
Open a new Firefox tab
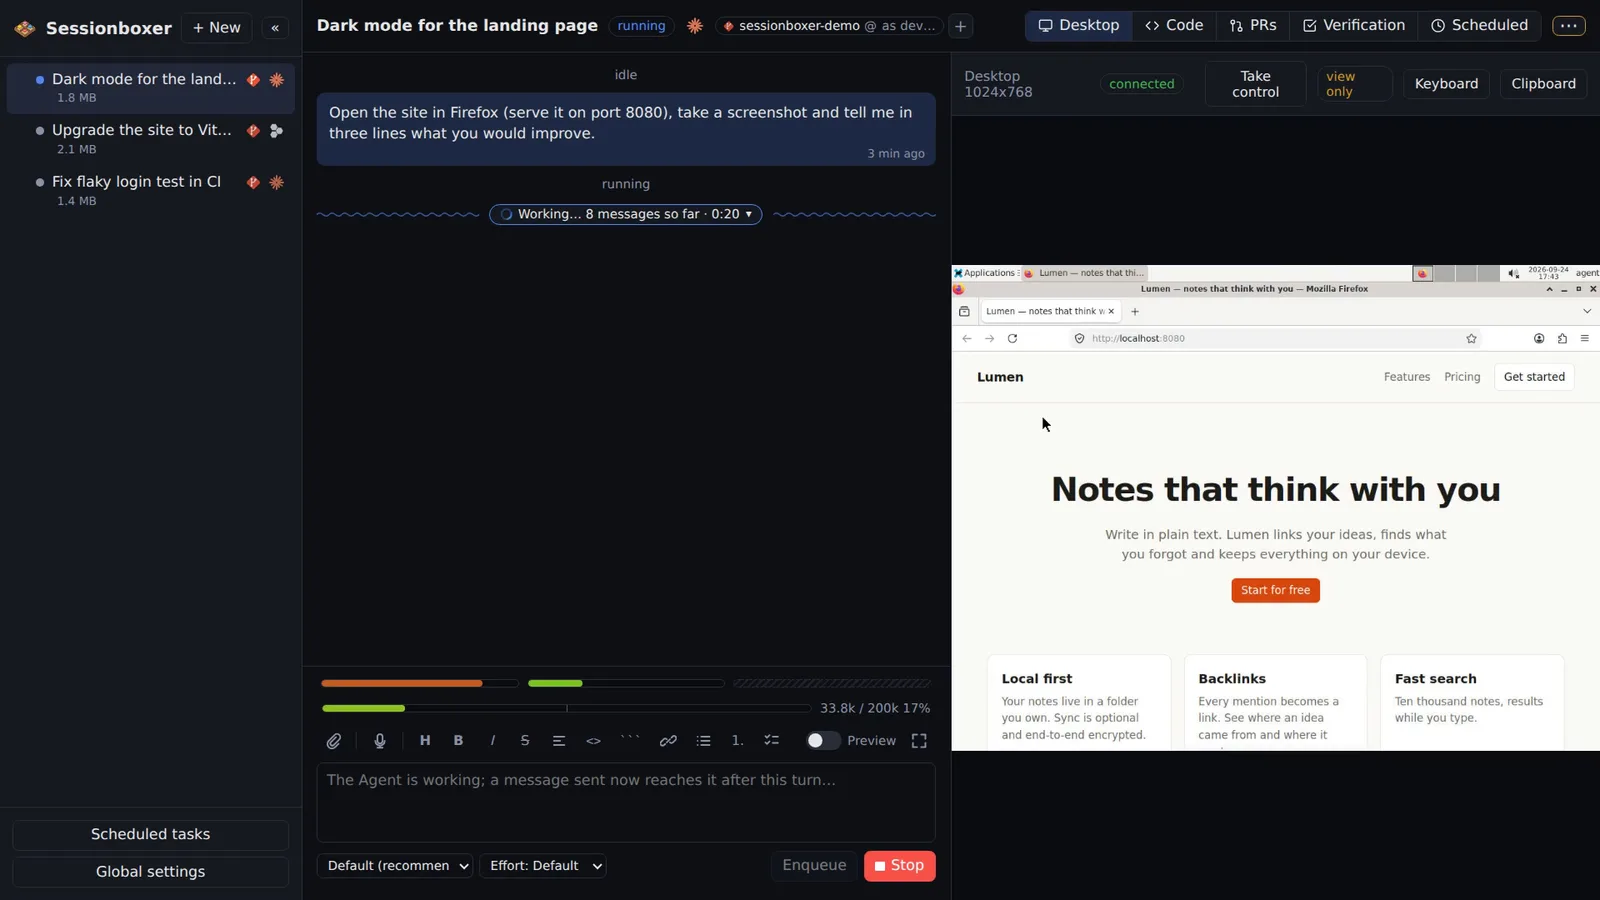(x=1134, y=311)
